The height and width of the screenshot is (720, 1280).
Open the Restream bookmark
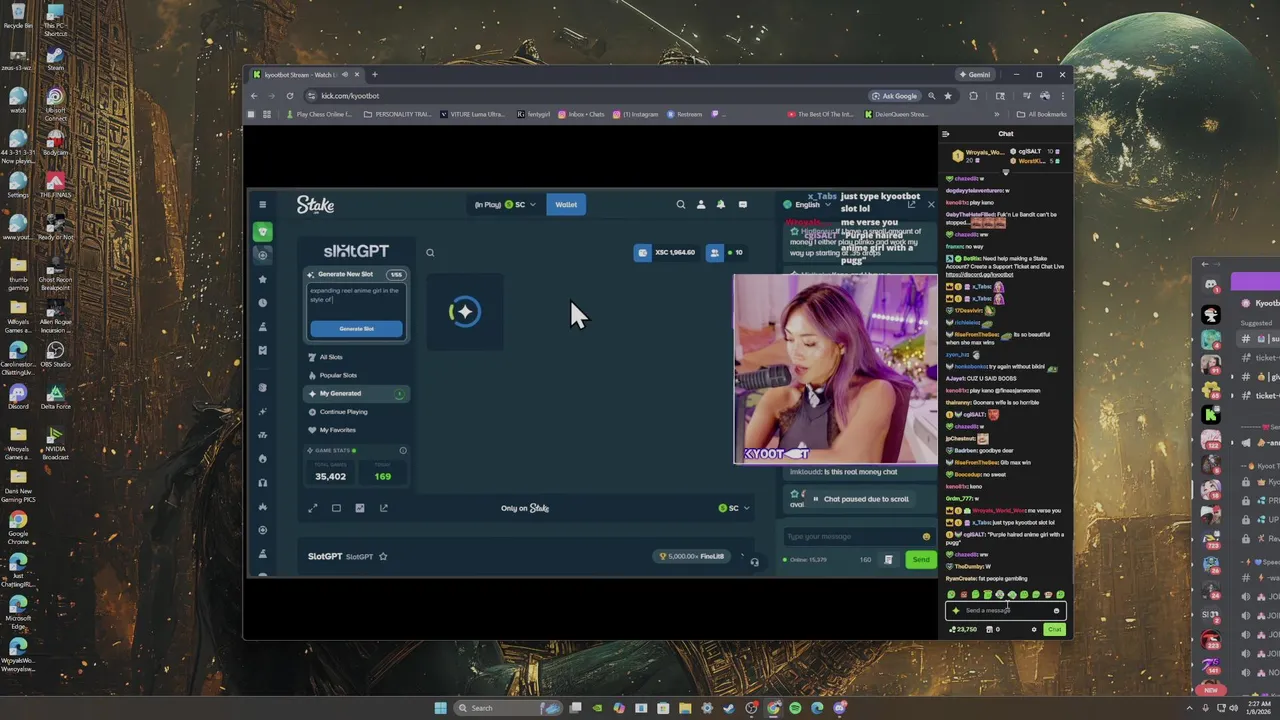685,114
